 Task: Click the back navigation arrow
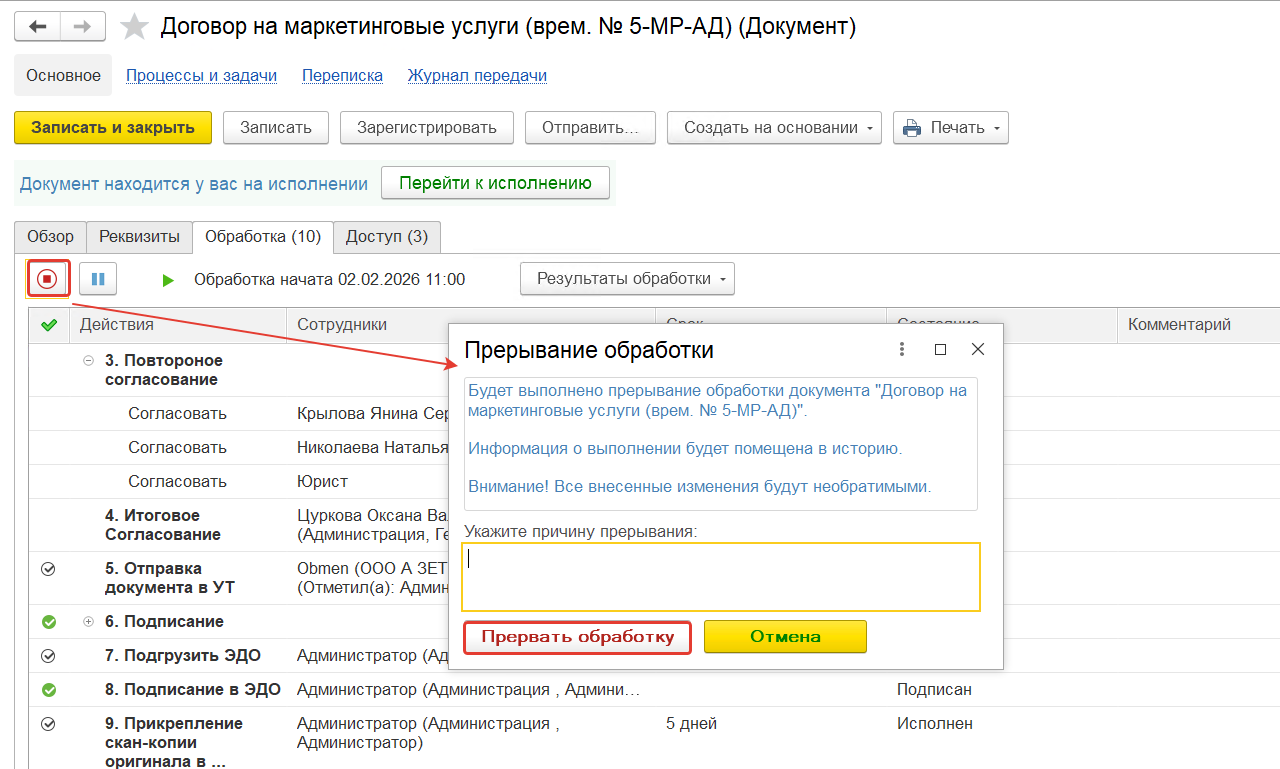click(38, 27)
